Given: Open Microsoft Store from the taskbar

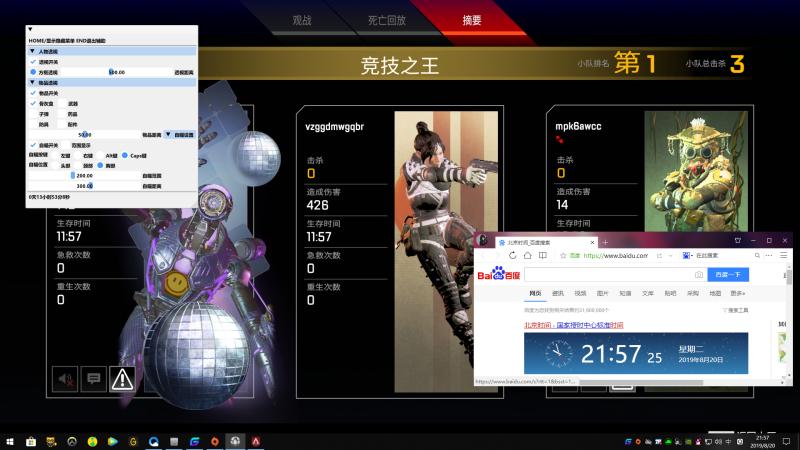Looking at the screenshot, I should click(31, 441).
